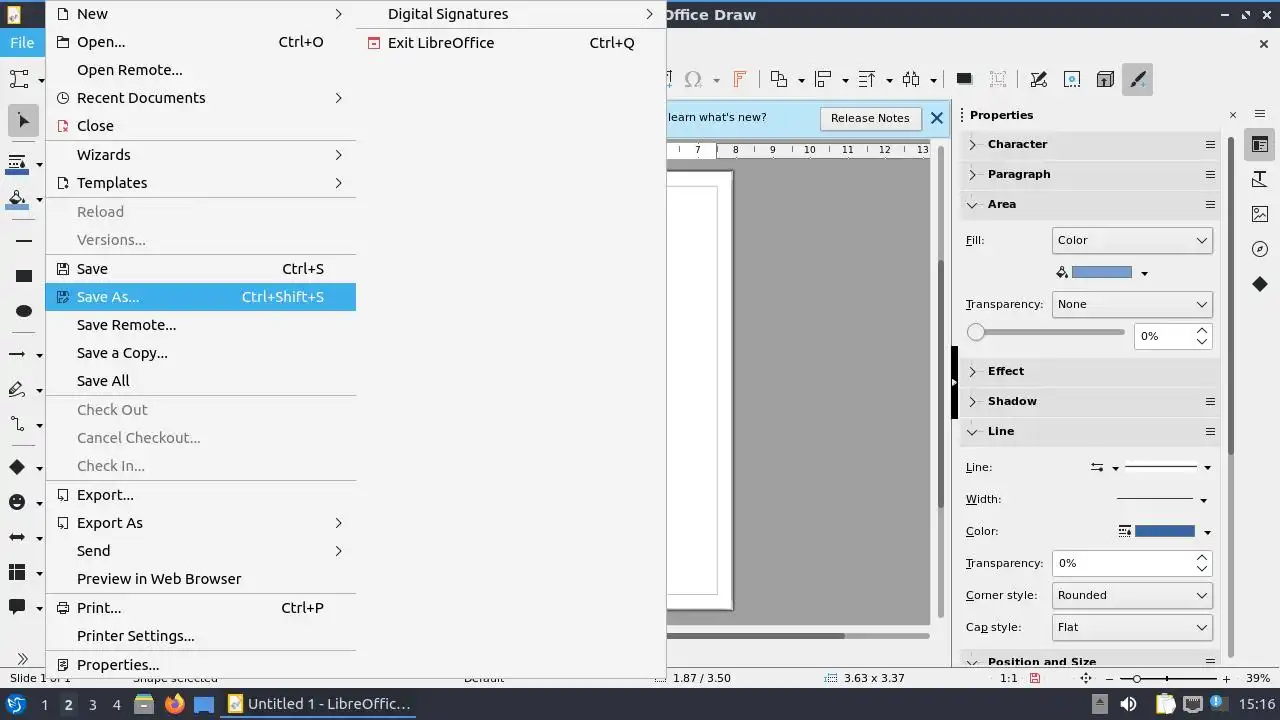Toggle Shadow on the toolbar
Viewport: 1280px width, 720px height.
(964, 79)
